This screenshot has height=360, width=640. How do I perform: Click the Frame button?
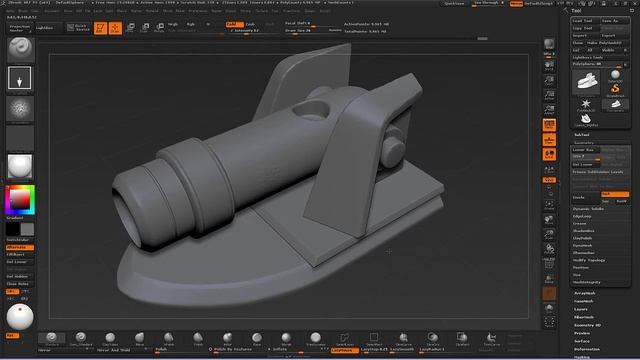[x=549, y=205]
